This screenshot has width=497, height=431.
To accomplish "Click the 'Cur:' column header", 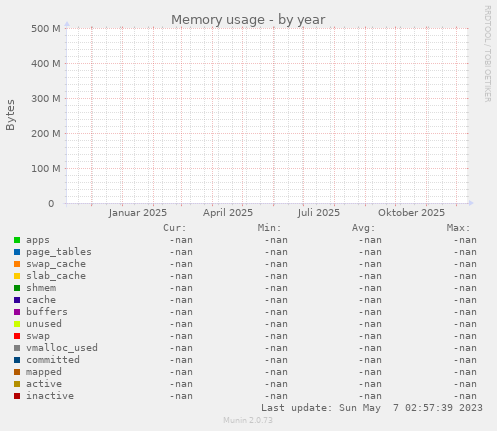I will pos(175,228).
